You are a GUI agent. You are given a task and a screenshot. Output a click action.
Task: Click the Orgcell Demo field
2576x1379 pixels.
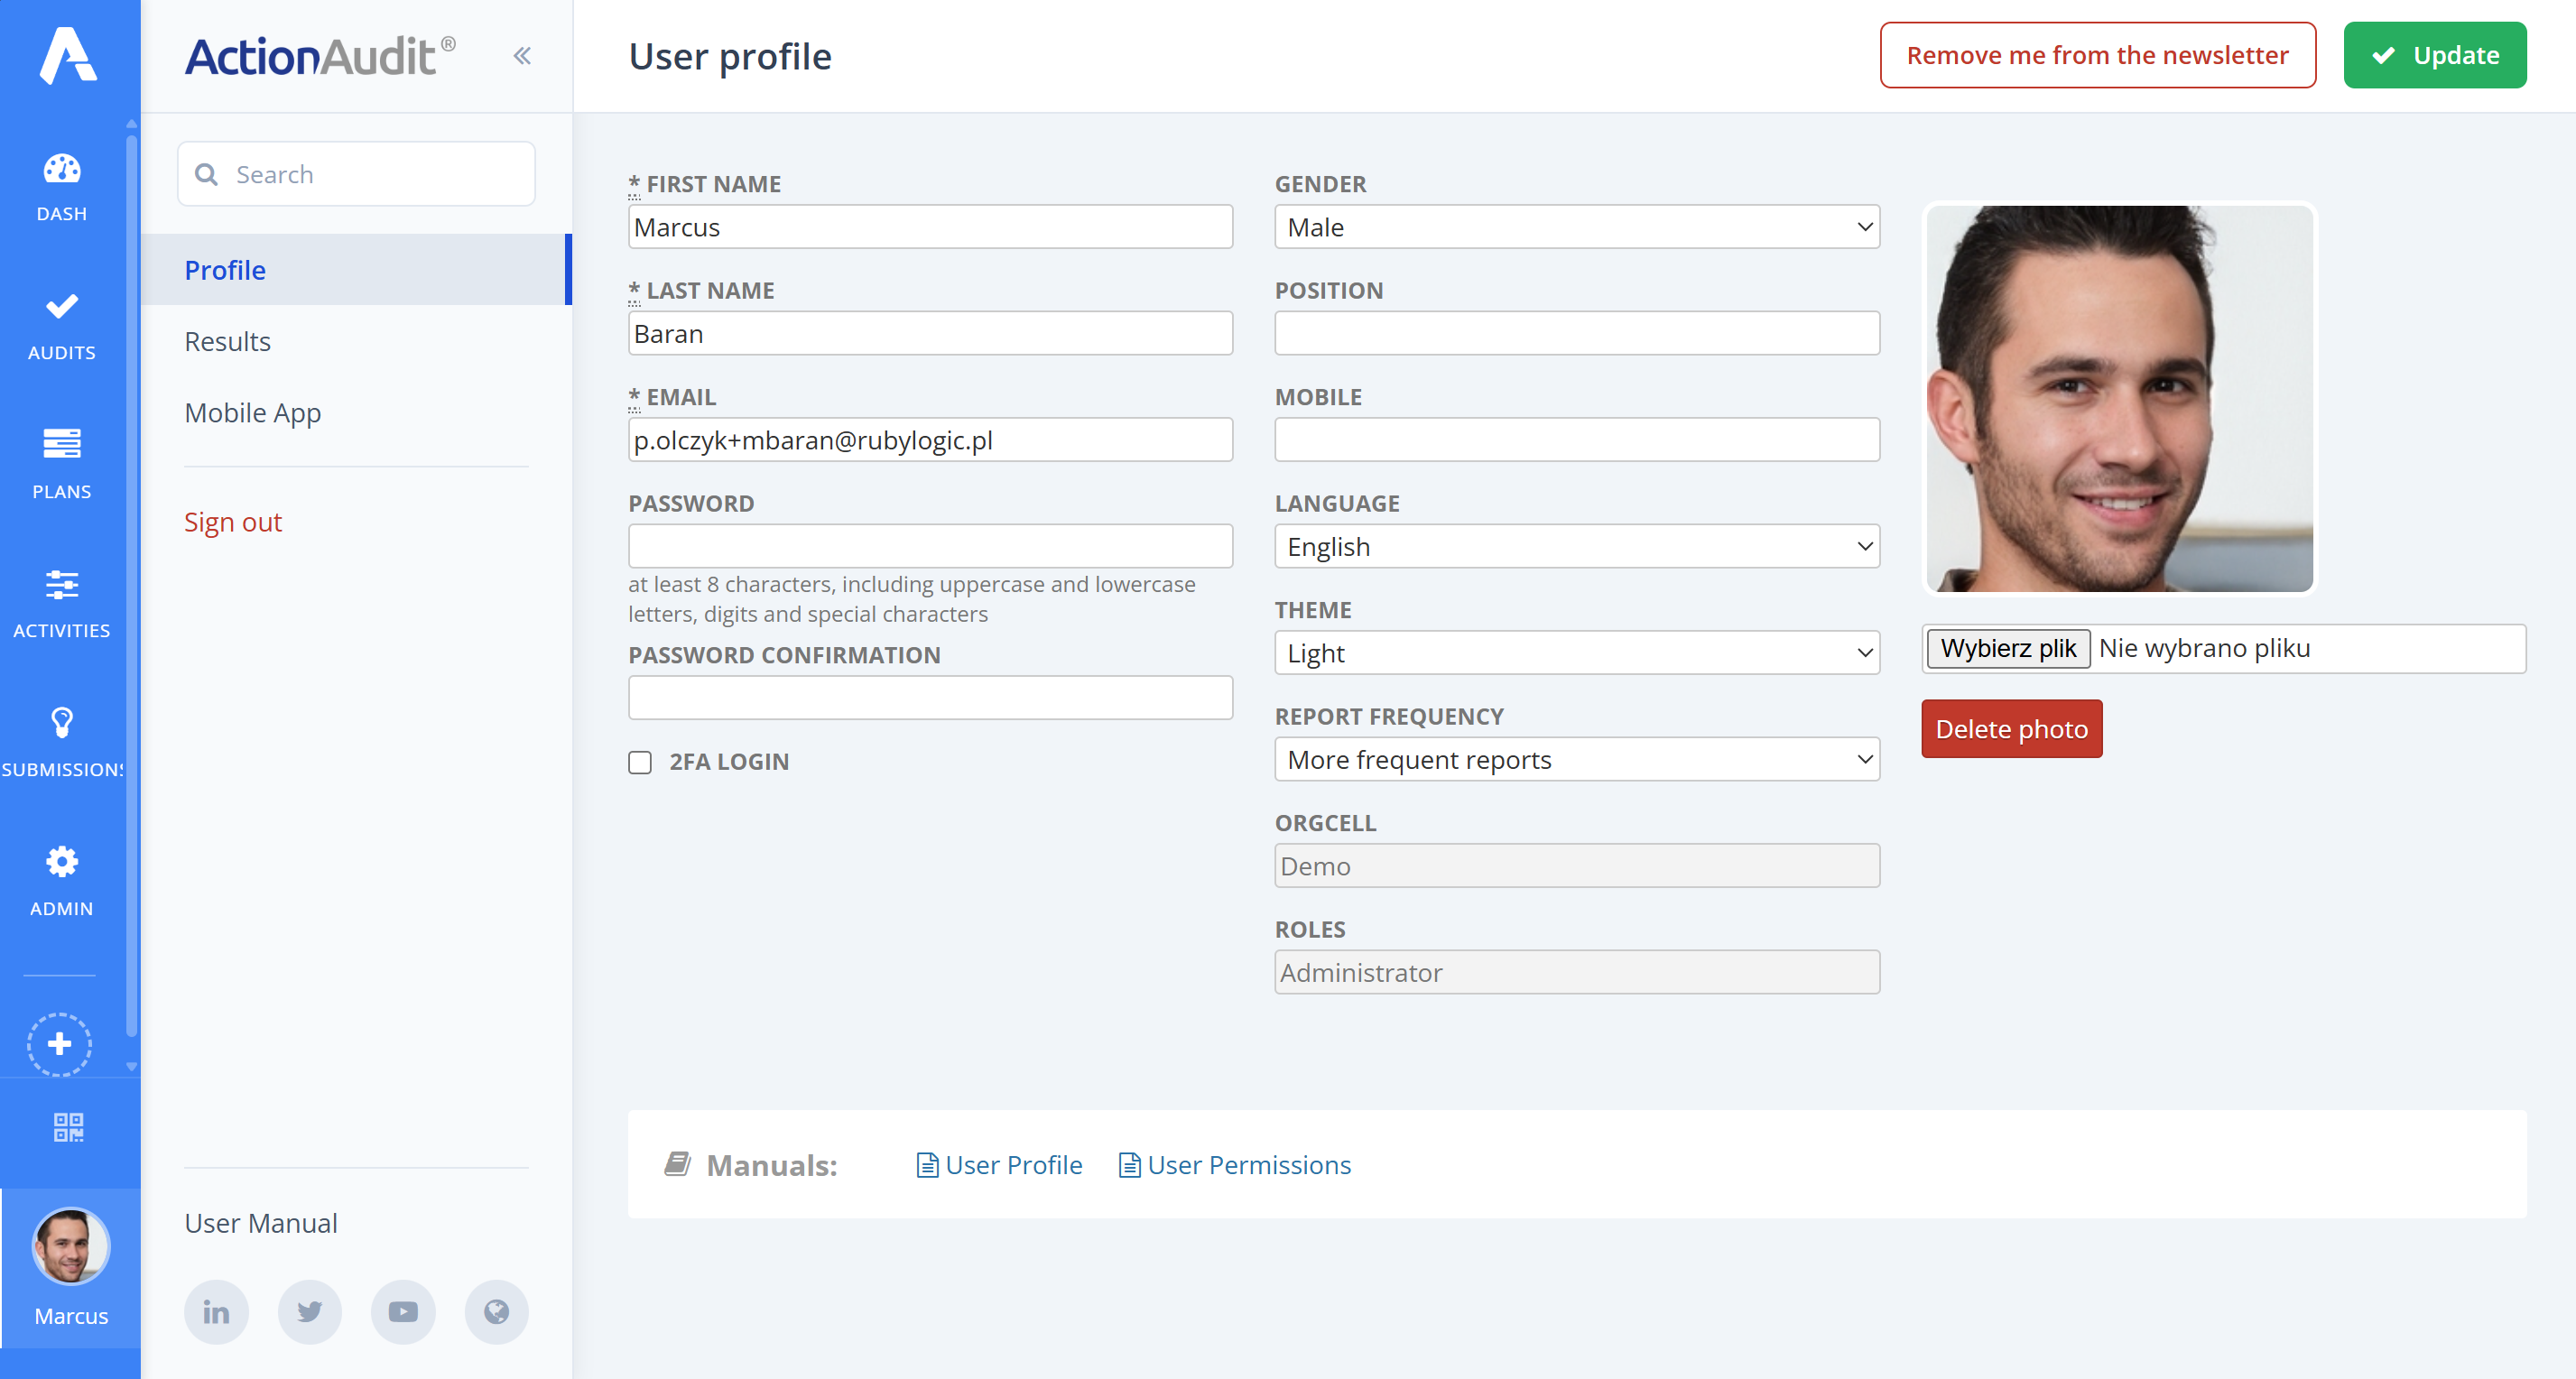coord(1577,866)
